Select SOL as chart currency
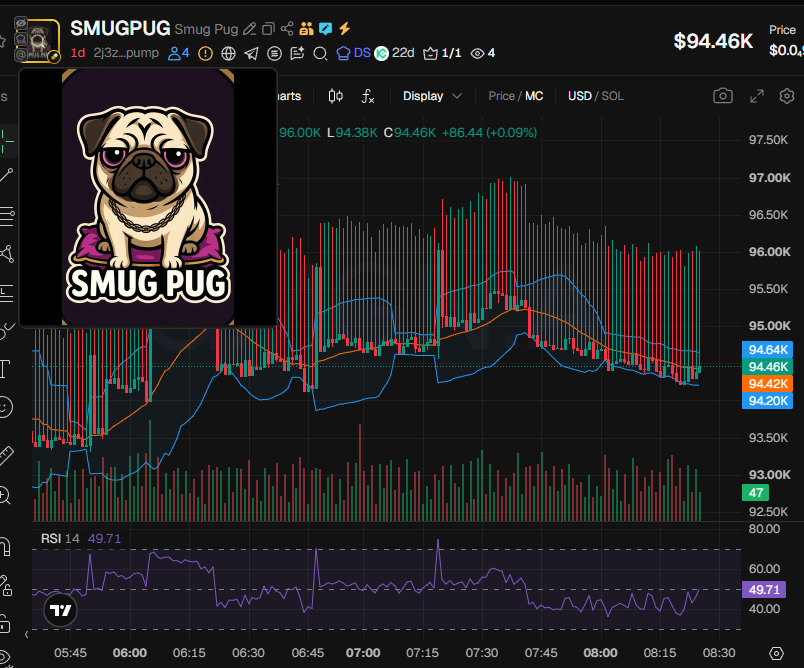 tap(612, 96)
